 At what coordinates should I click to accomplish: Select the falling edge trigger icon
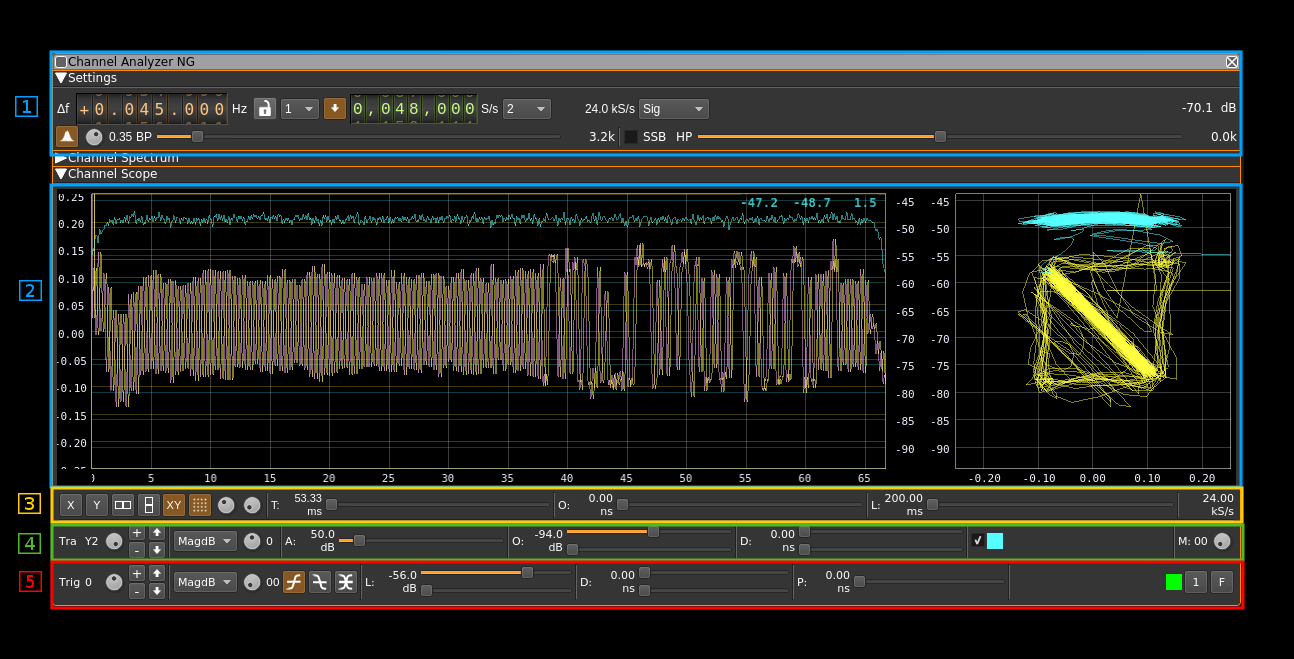pos(319,582)
